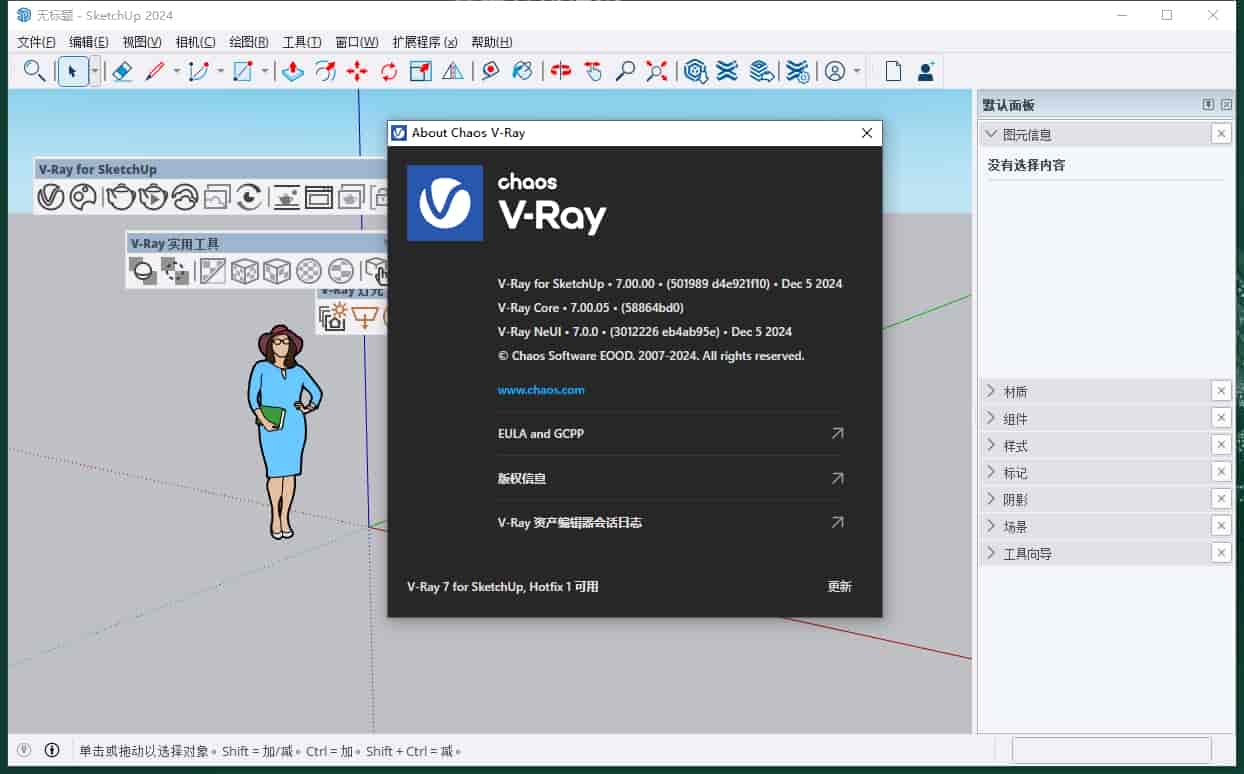Click 更新 to update V-Ray 7 Hotfix 1

click(838, 587)
